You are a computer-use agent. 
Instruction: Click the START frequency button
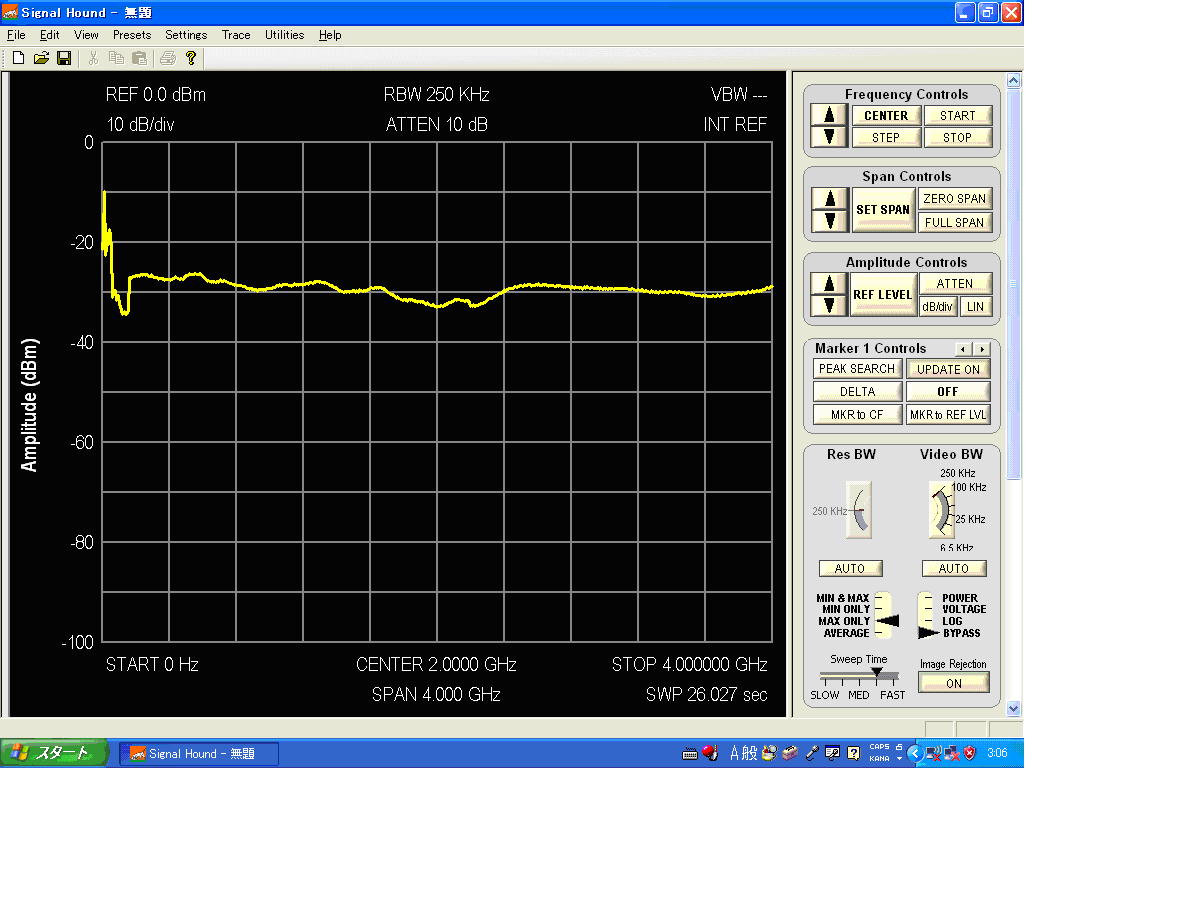point(957,115)
